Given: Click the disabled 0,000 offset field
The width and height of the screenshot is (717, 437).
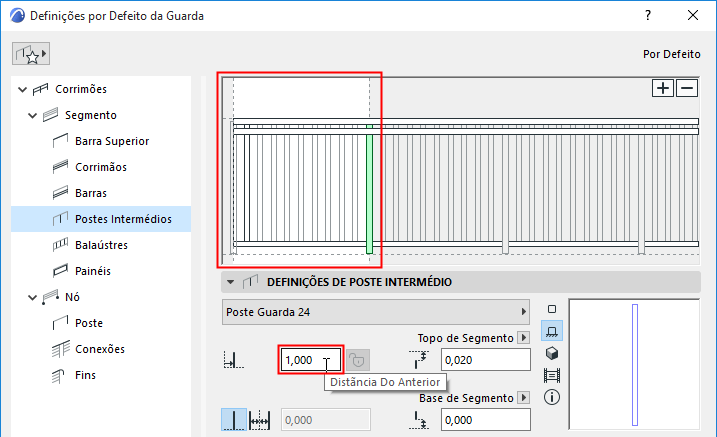Looking at the screenshot, I should 326,420.
